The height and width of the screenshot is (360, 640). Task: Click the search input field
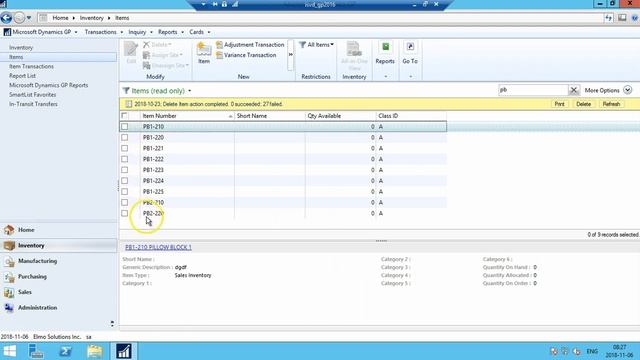(533, 90)
